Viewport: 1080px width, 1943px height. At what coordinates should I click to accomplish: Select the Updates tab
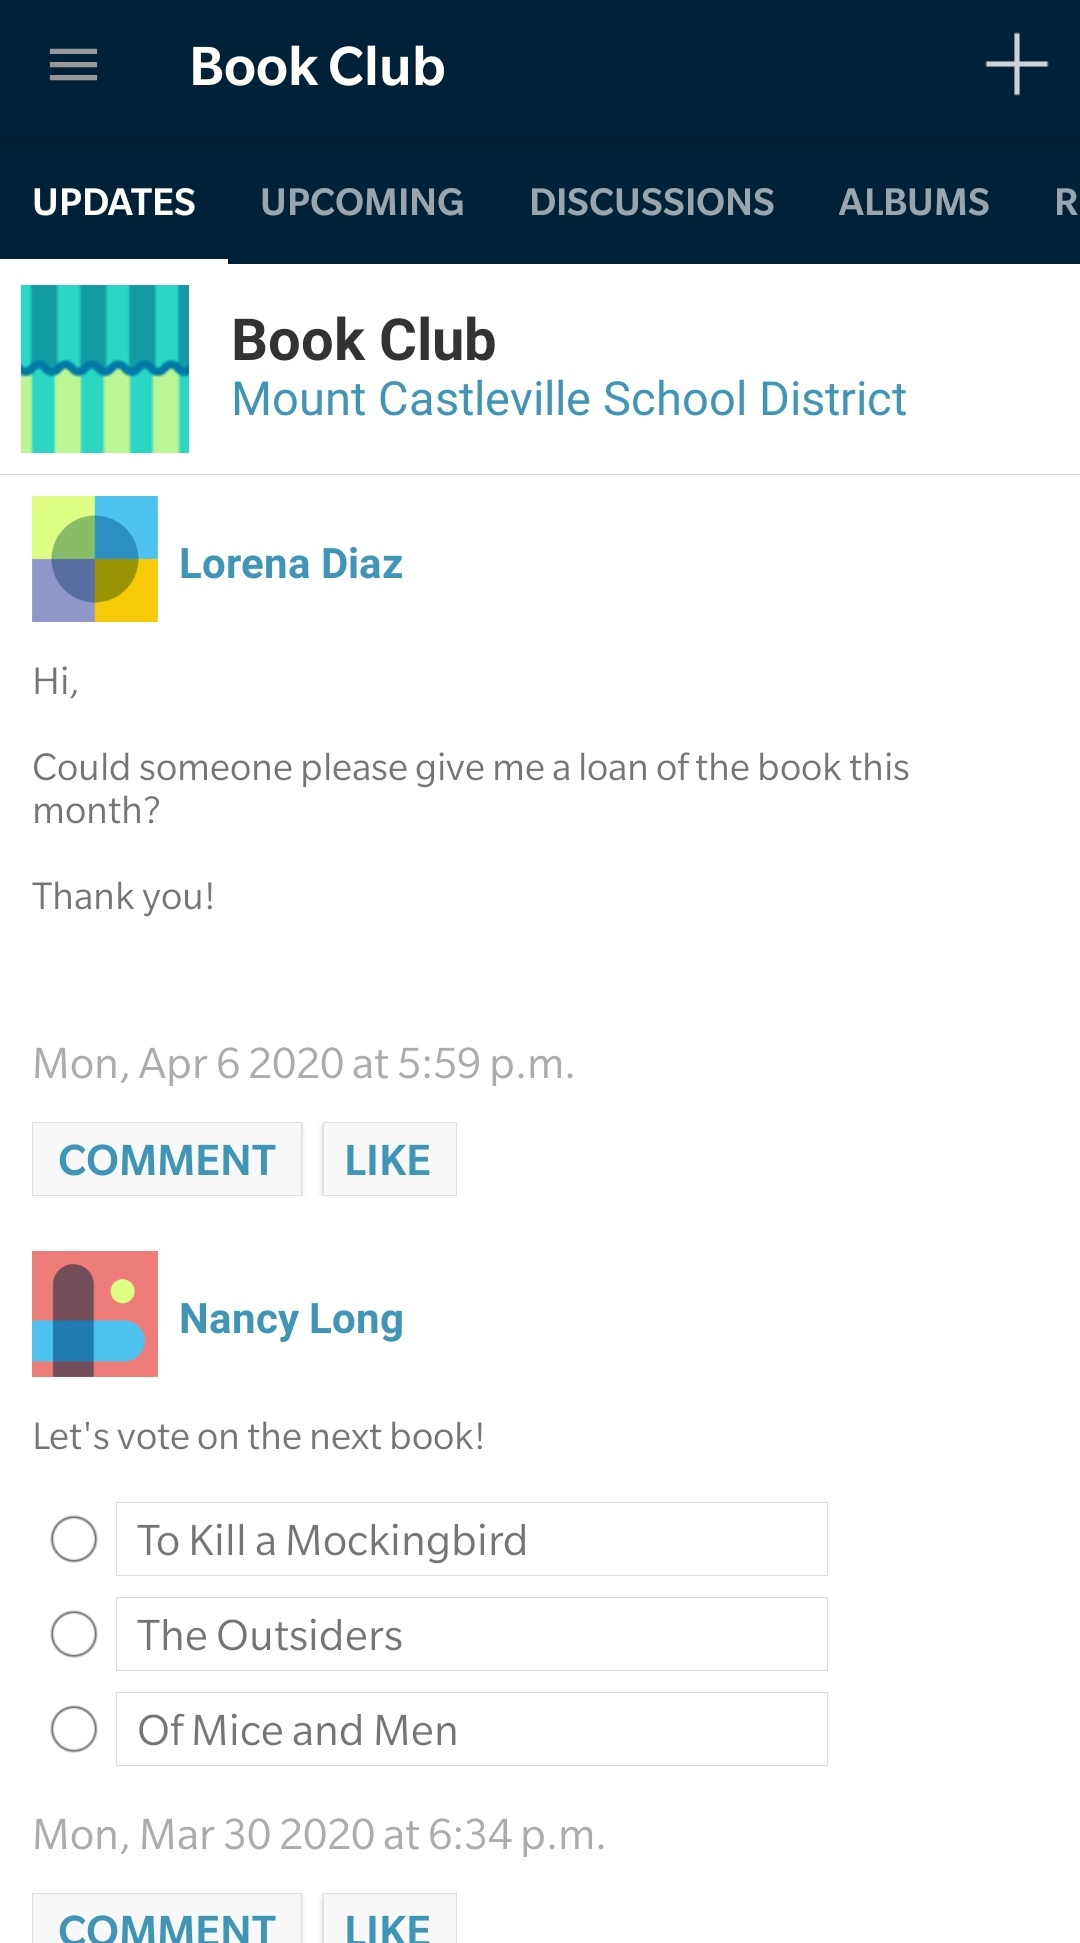[x=114, y=202]
